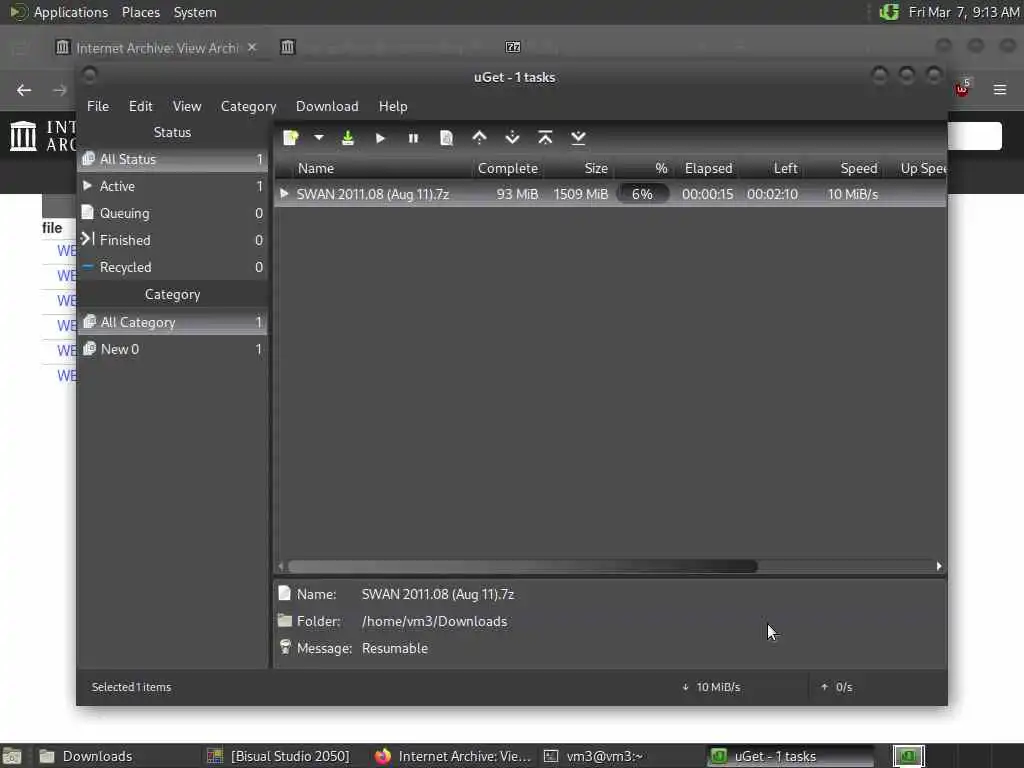Click show desktop icon in taskbar

click(x=13, y=756)
